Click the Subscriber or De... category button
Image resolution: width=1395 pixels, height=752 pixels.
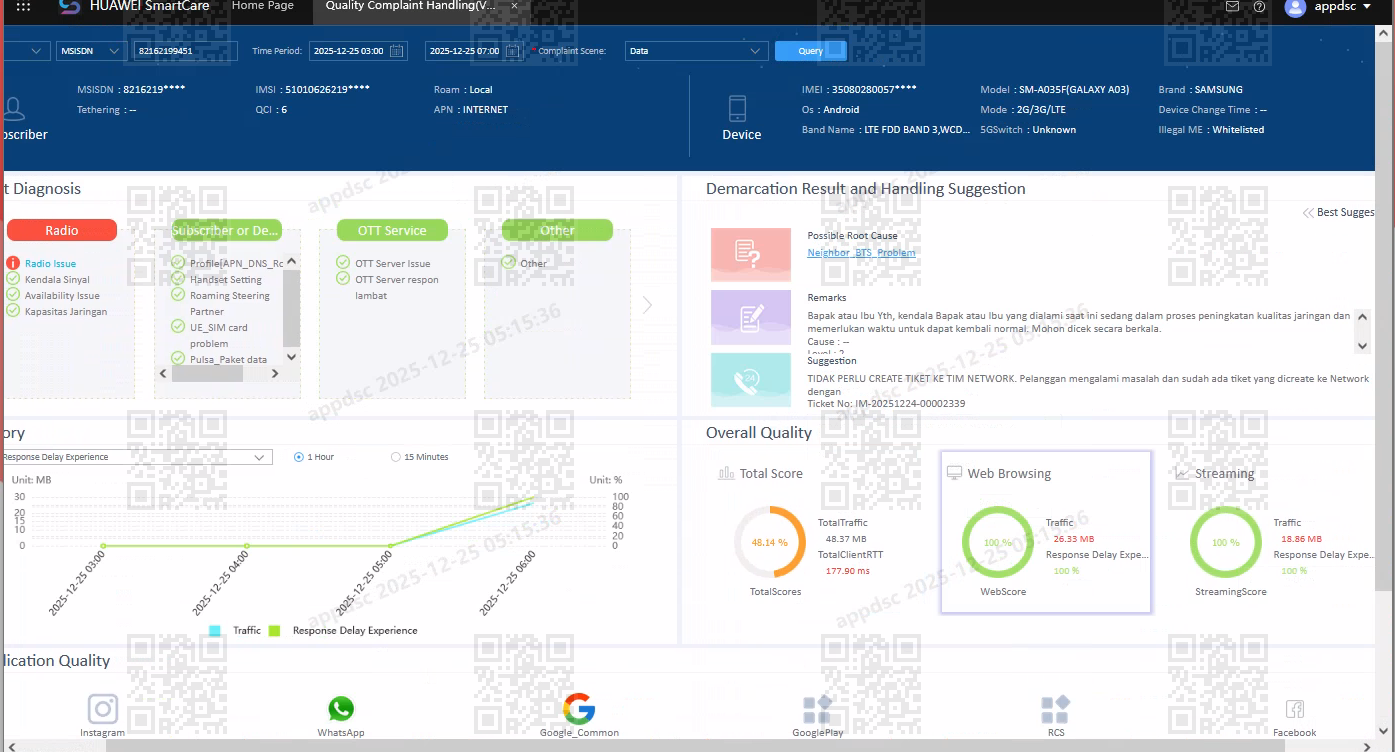[x=227, y=230]
